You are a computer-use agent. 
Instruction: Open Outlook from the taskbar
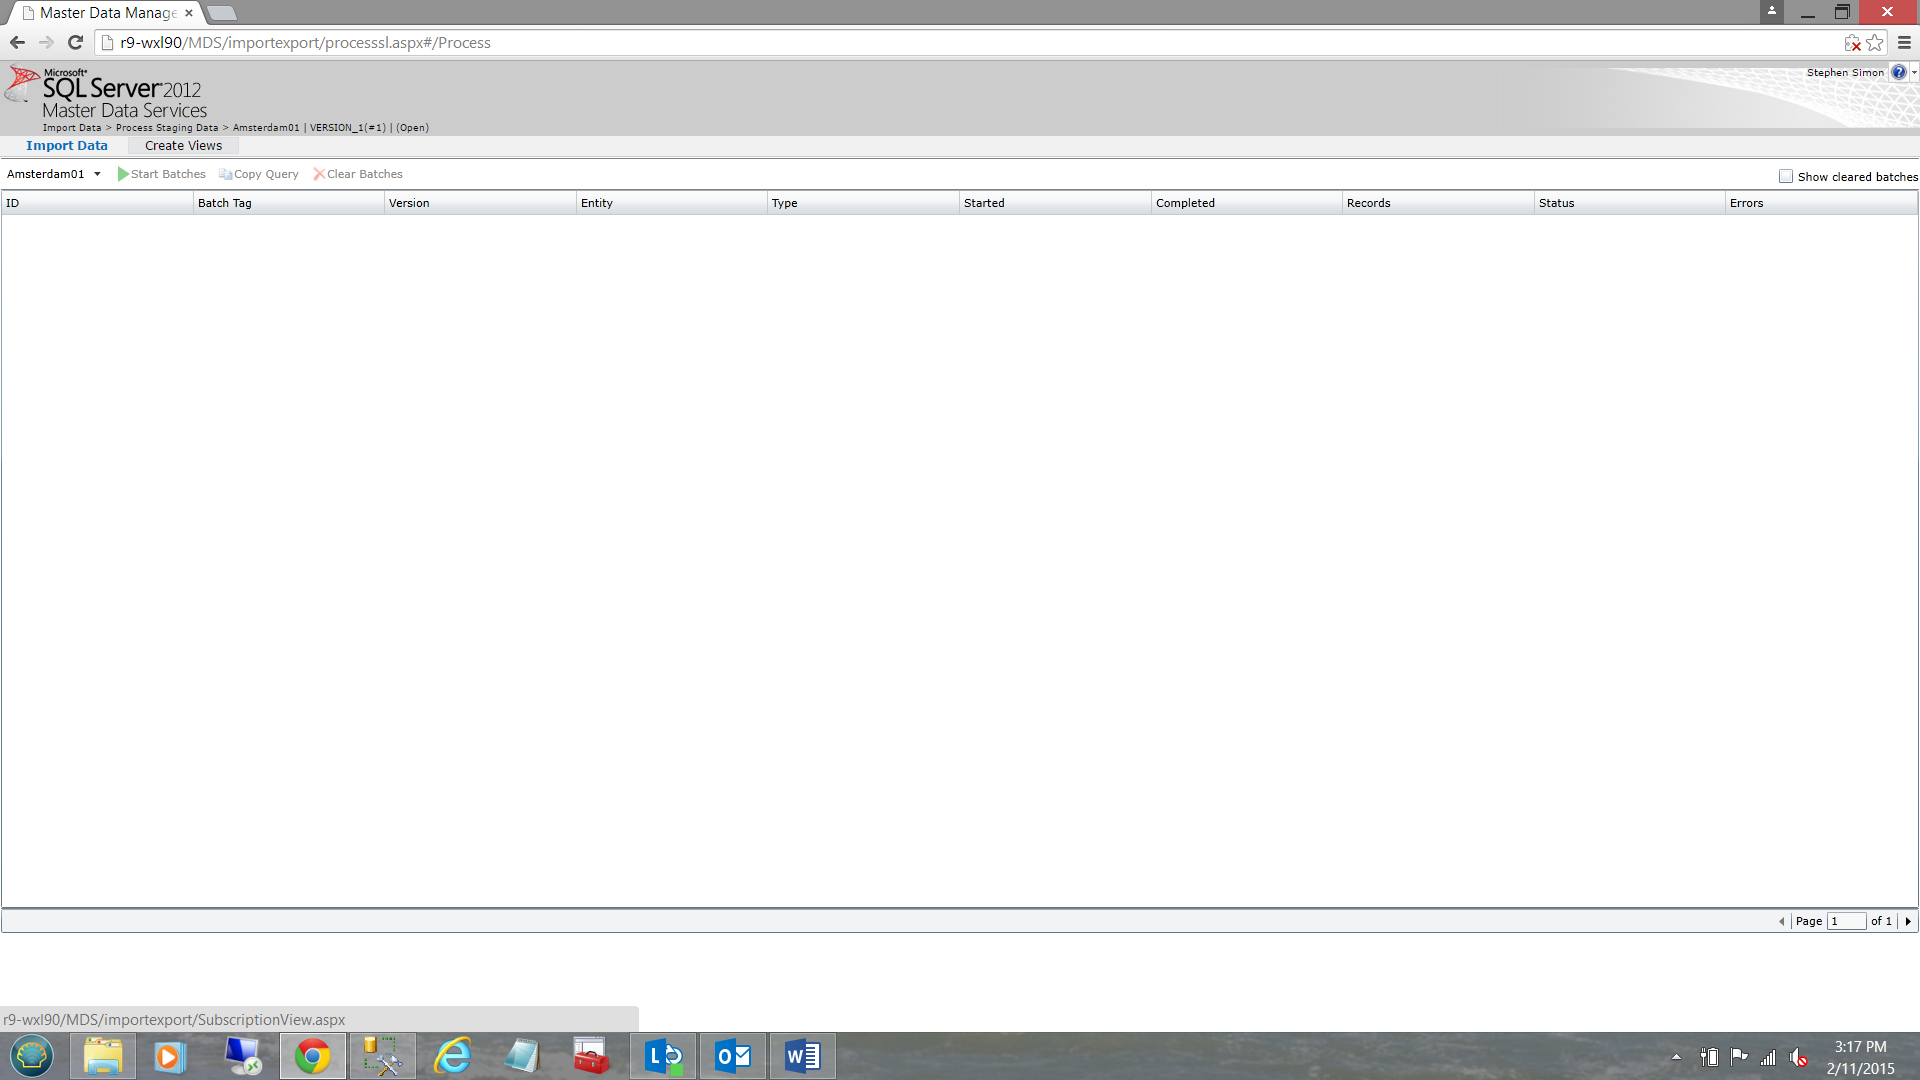click(x=733, y=1056)
